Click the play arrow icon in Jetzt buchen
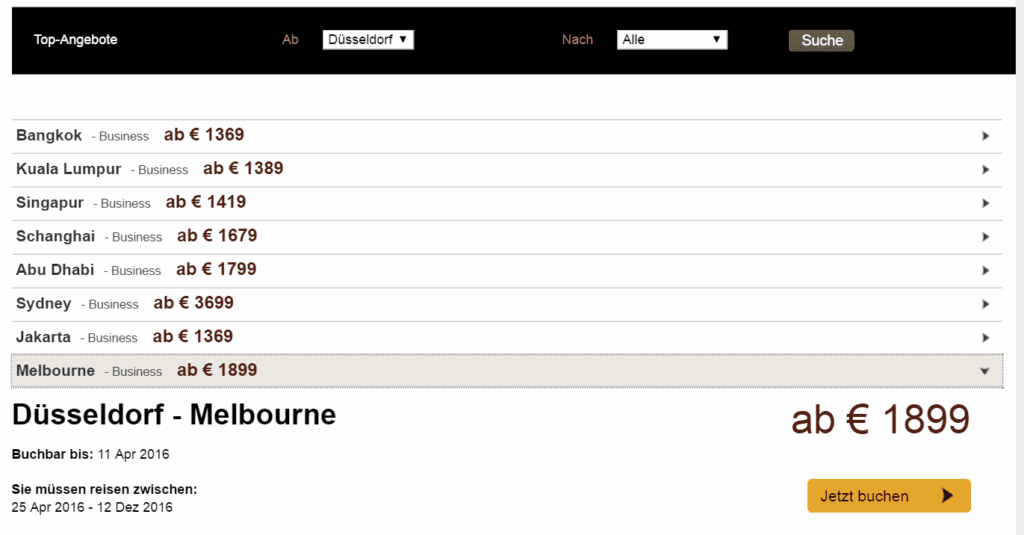This screenshot has height=535, width=1024. click(947, 496)
